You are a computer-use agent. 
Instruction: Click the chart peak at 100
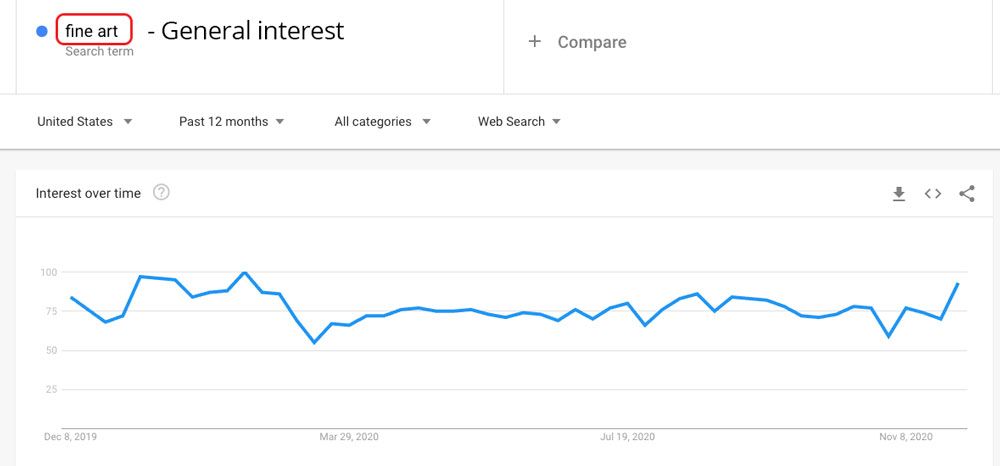click(x=244, y=272)
